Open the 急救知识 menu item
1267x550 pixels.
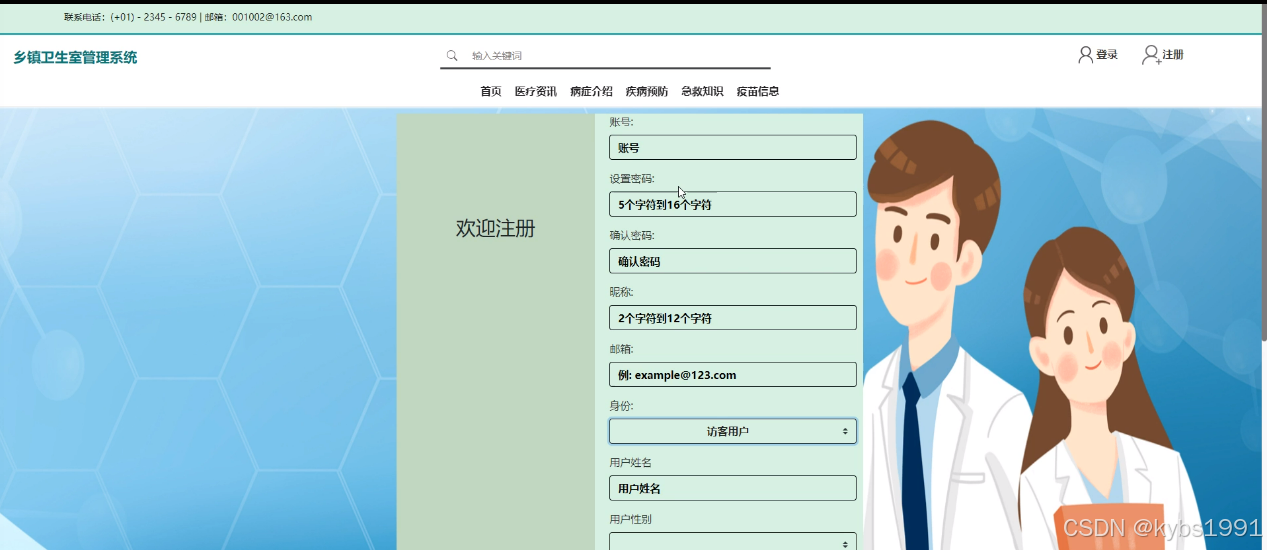click(702, 91)
